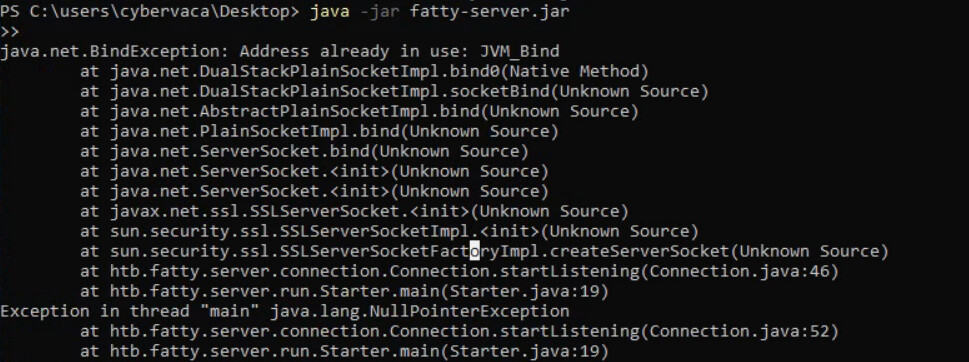Click the ServerSocket.bind stack trace line
The image size is (969, 362).
click(304, 151)
